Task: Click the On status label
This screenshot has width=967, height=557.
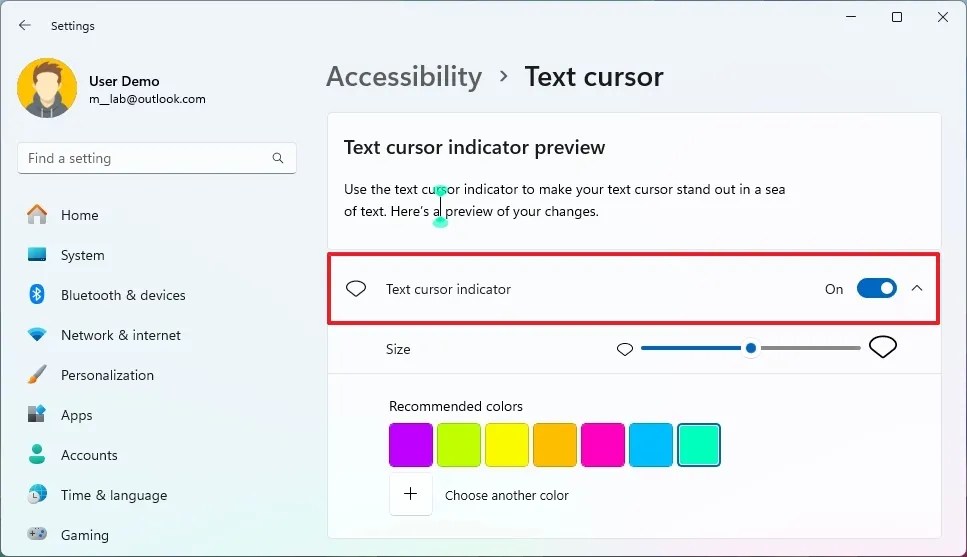Action: point(834,289)
